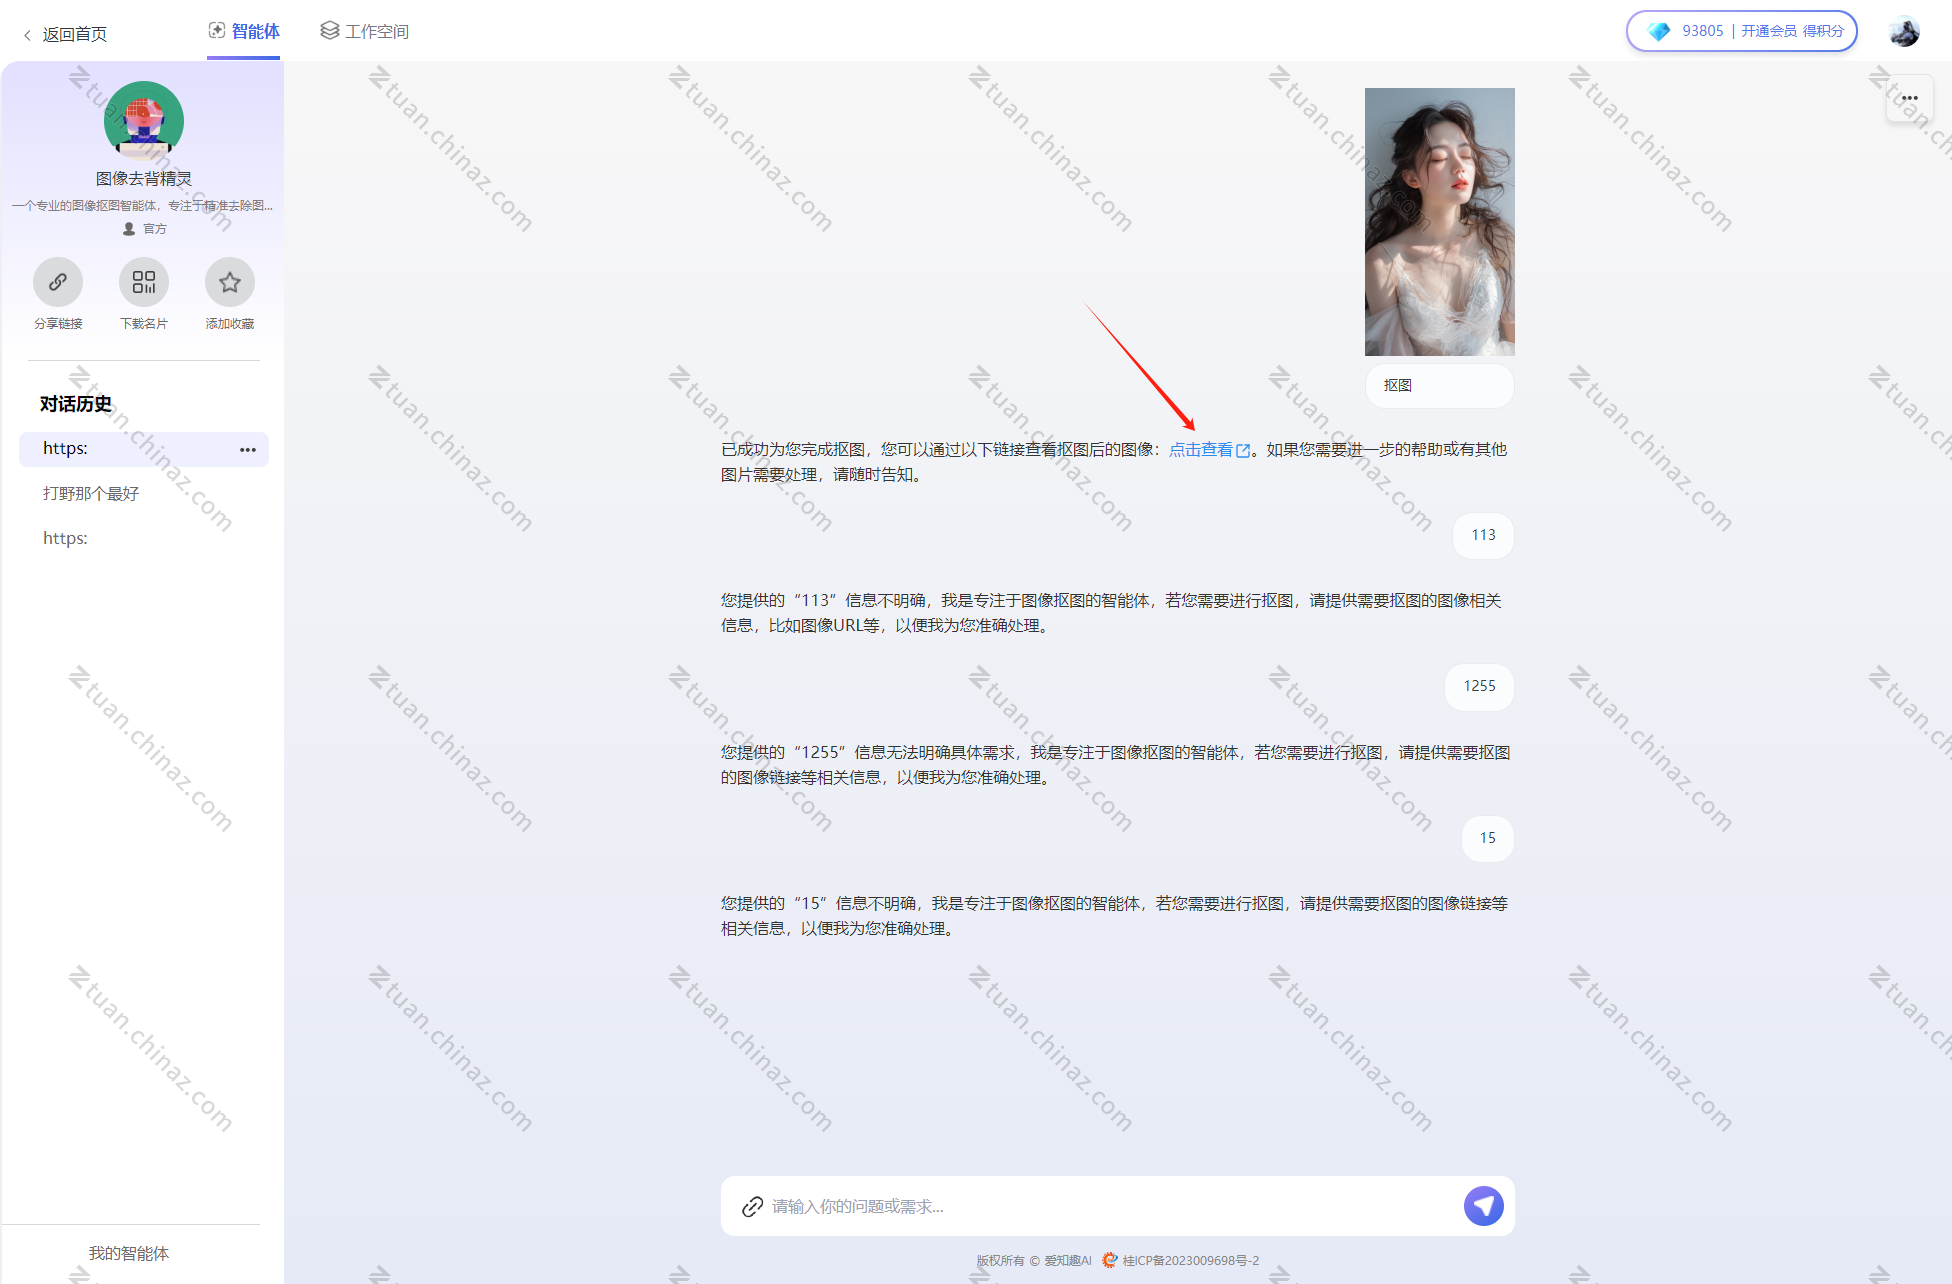Click the 15 message bubble

point(1488,838)
